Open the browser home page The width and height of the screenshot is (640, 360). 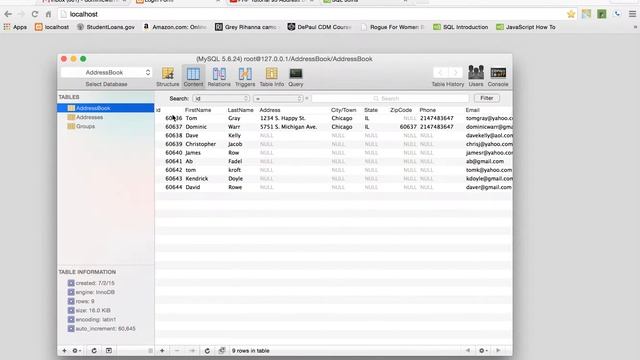pos(48,14)
